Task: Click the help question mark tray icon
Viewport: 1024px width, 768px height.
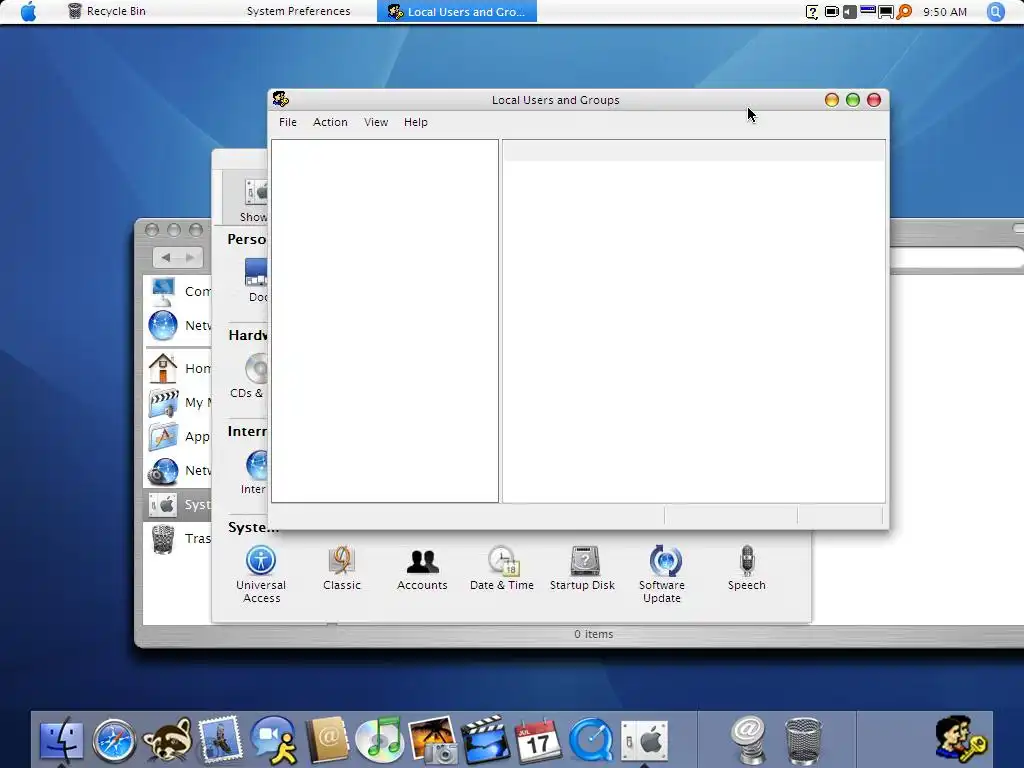Action: click(x=812, y=12)
